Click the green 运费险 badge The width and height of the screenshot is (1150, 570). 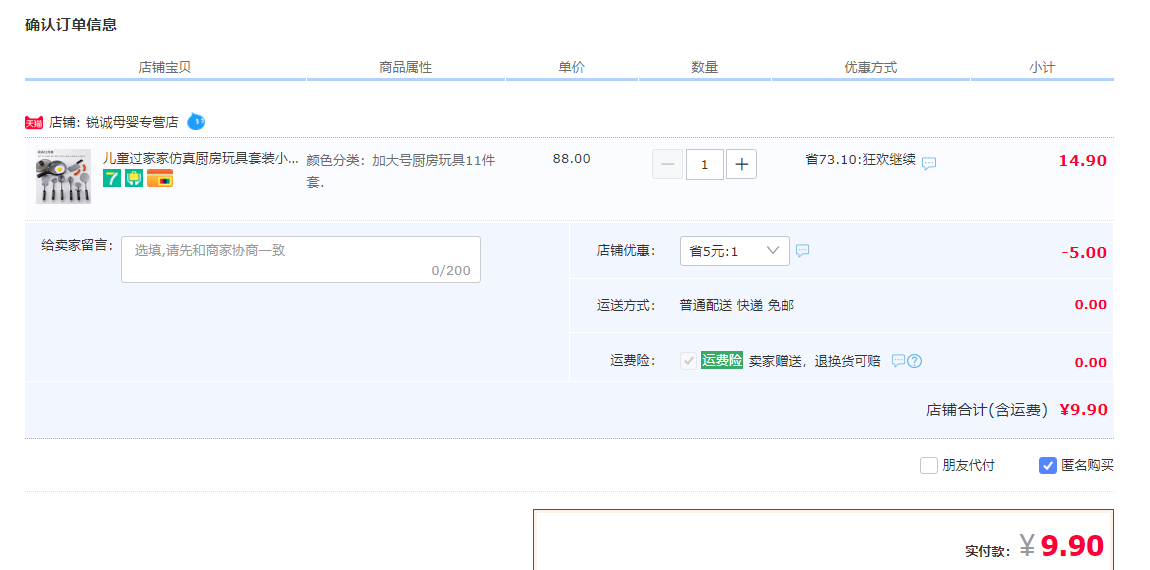722,360
